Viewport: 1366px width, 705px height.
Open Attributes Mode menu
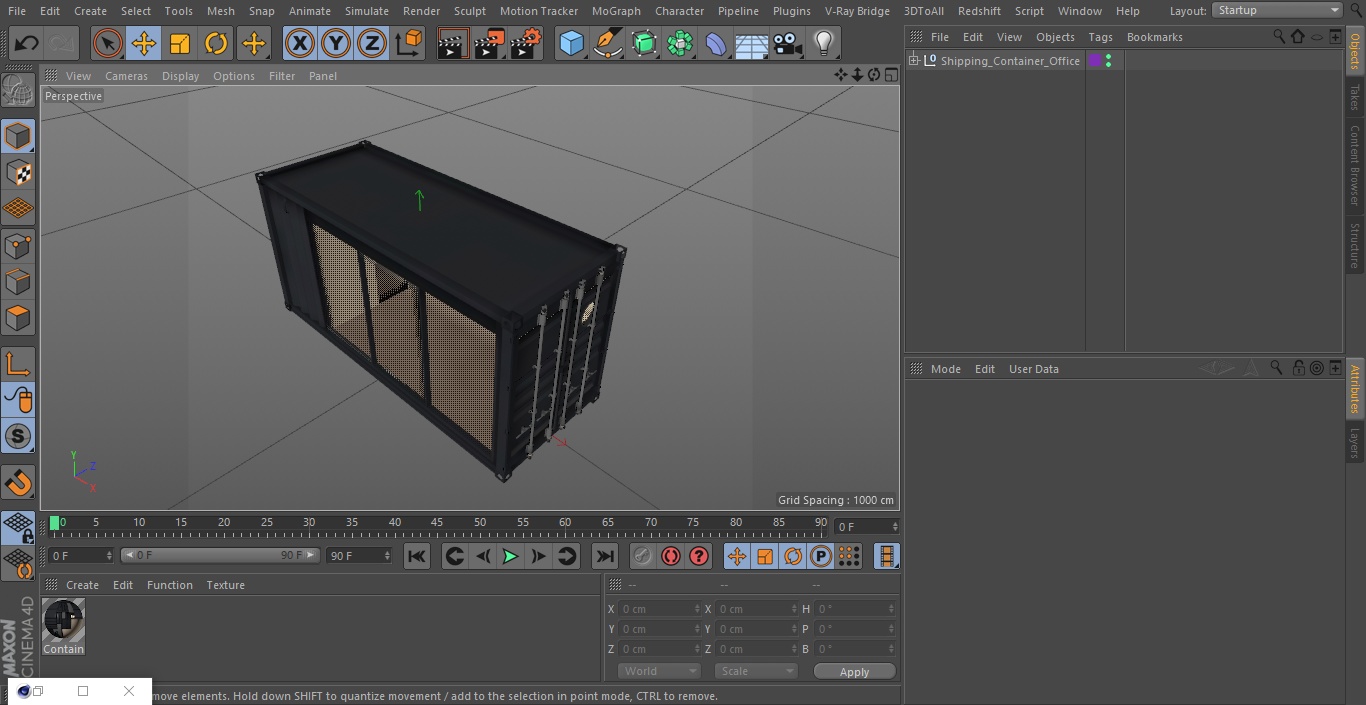[x=945, y=369]
